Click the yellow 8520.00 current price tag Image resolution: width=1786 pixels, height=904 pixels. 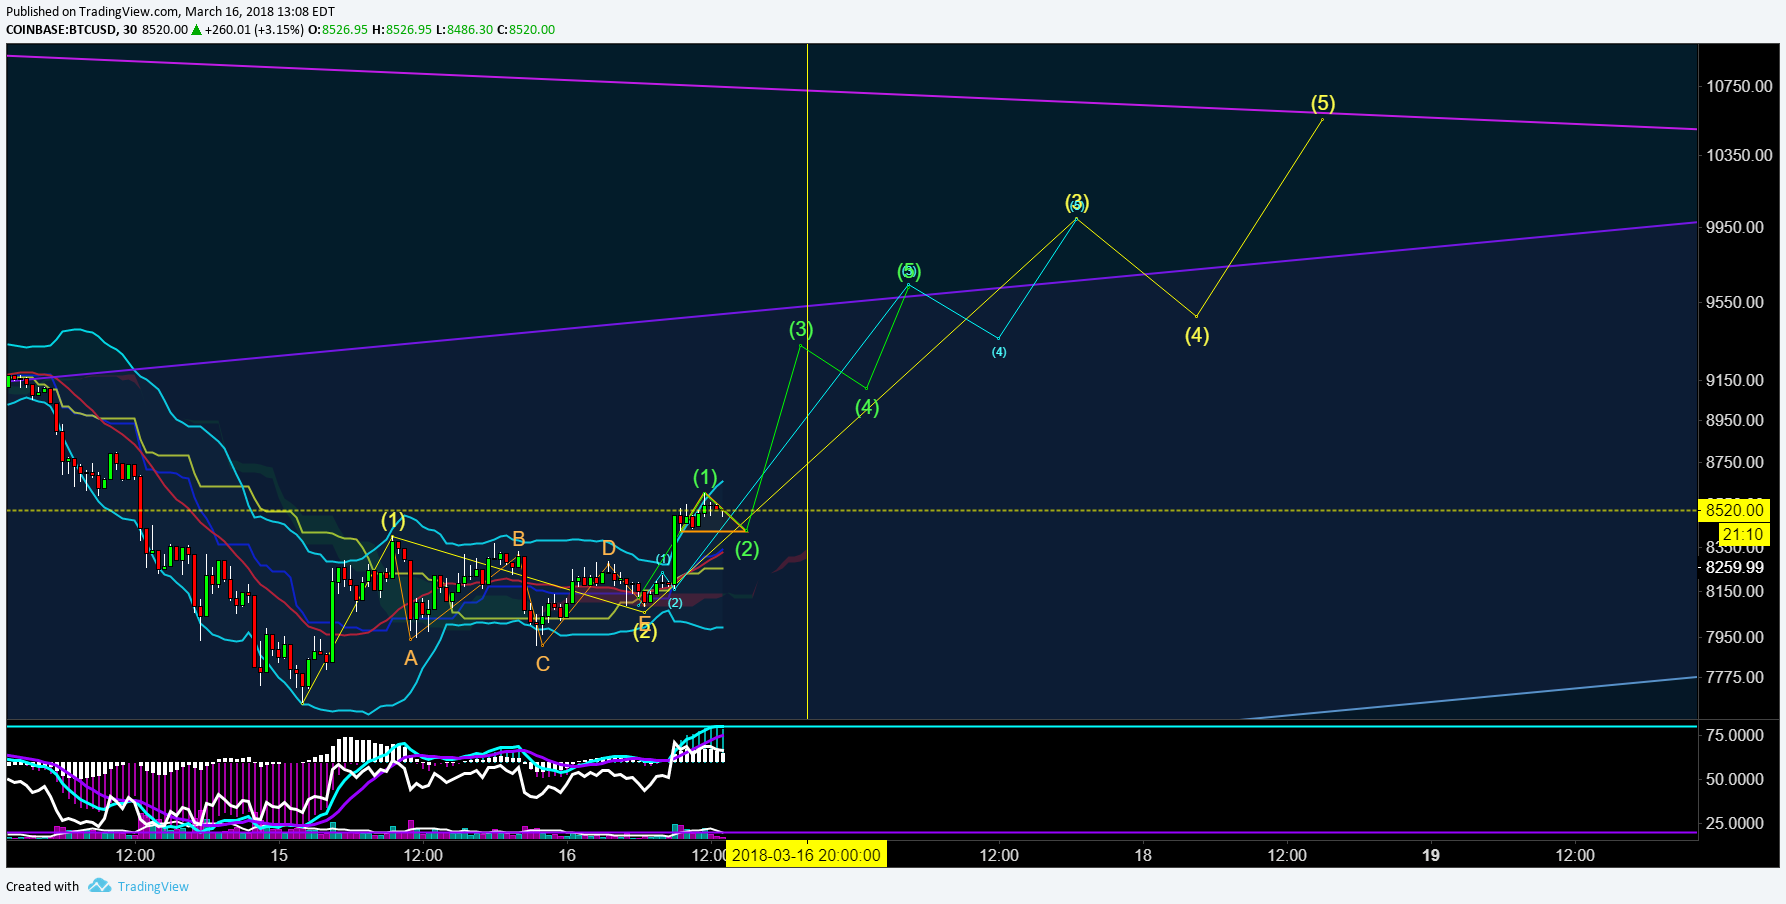1734,510
